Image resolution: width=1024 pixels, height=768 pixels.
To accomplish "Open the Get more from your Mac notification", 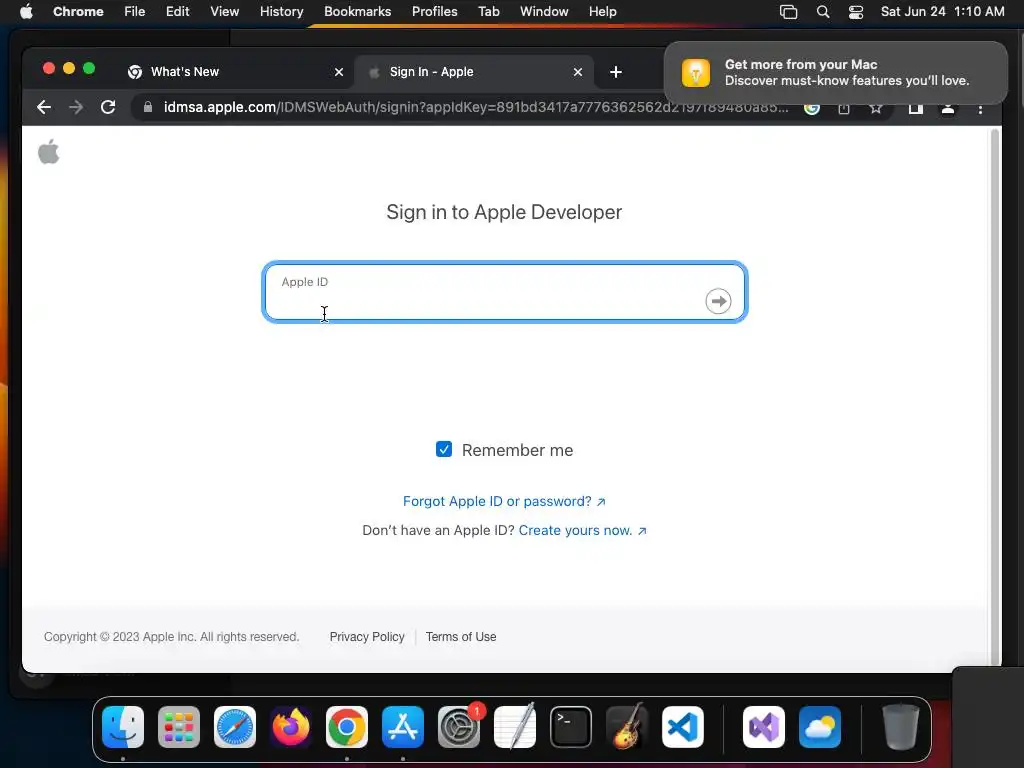I will tap(836, 72).
